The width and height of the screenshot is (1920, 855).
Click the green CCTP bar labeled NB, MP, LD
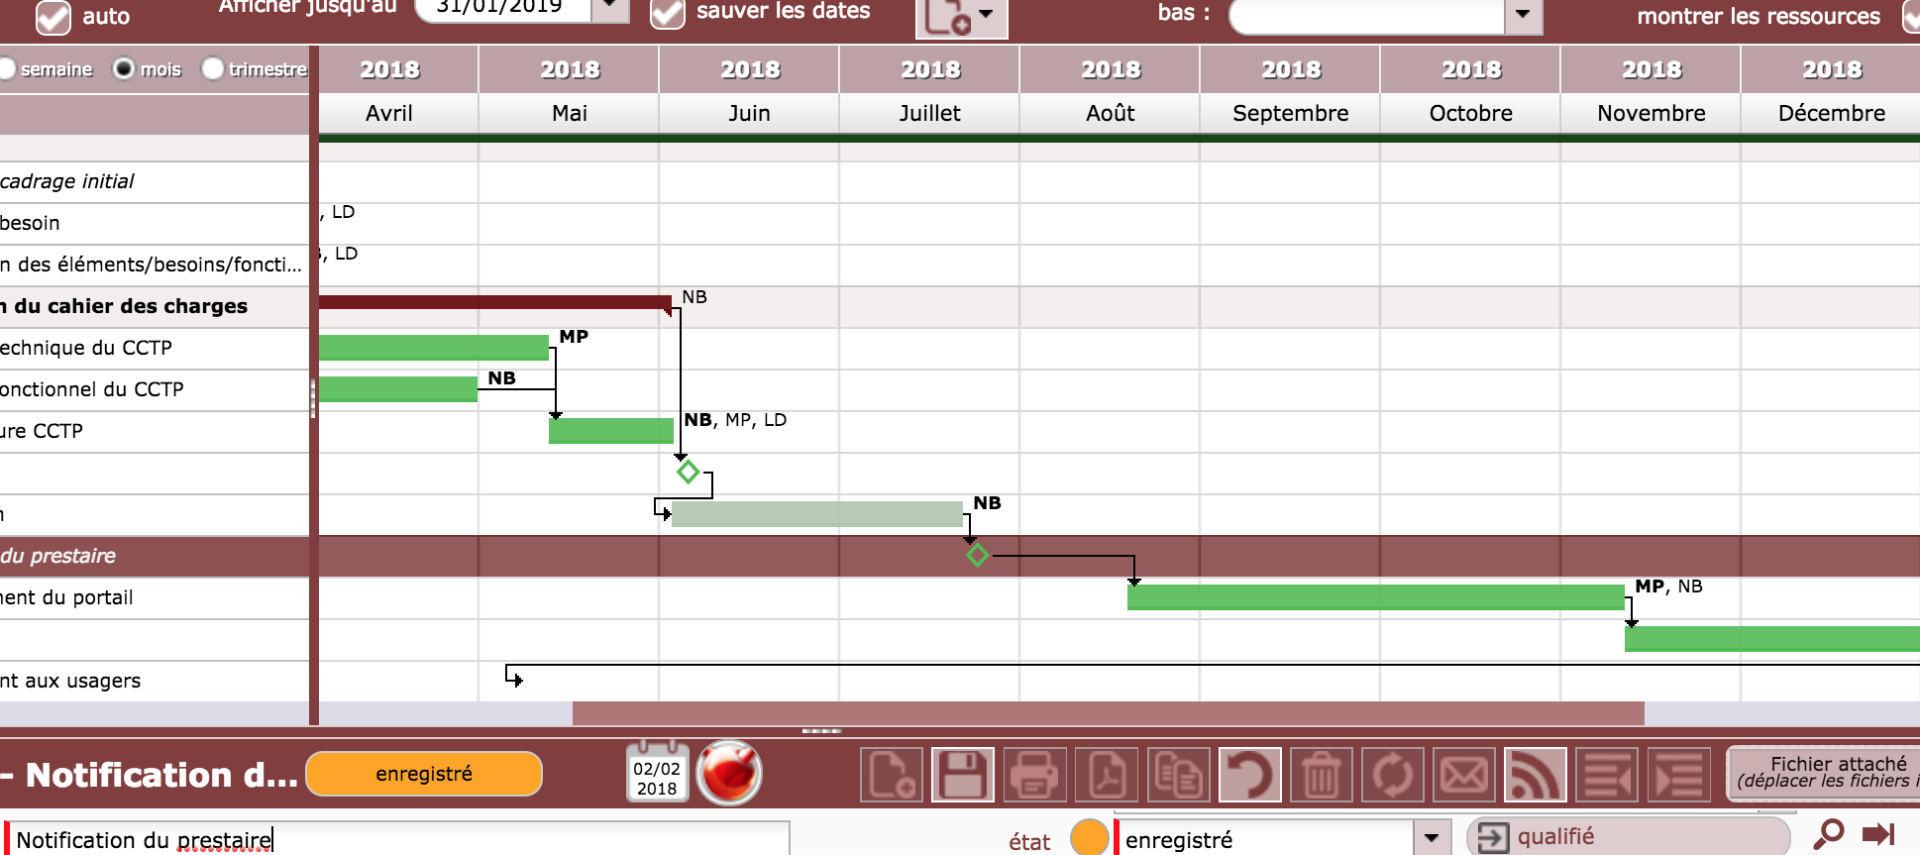pos(611,431)
